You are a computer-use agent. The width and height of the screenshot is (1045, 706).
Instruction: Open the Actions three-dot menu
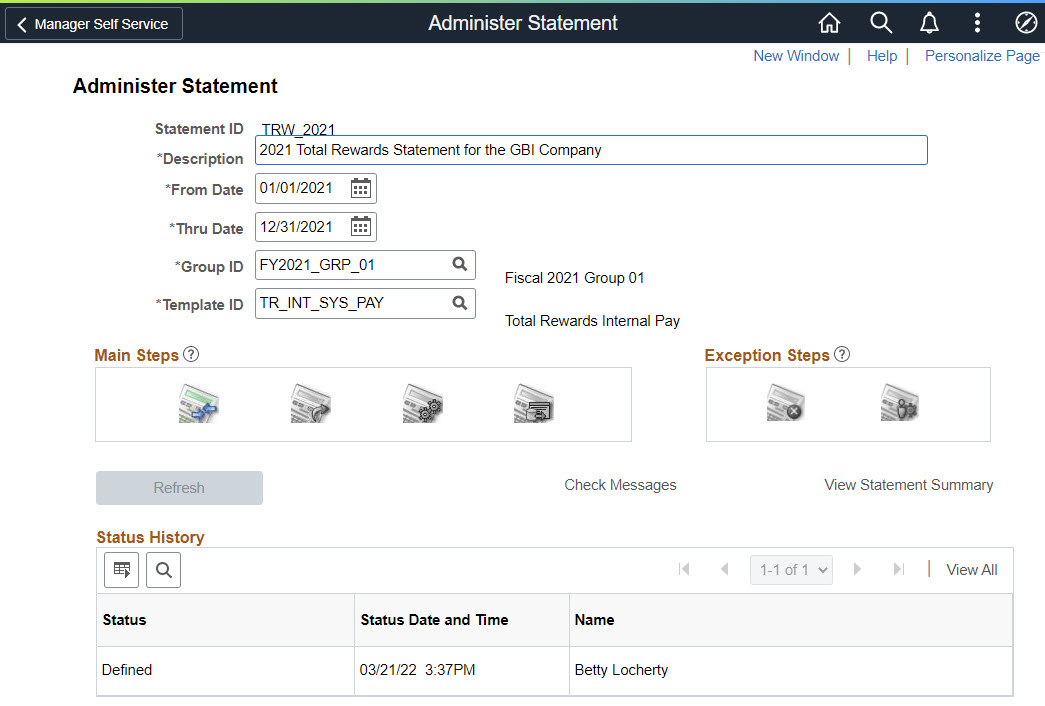point(977,23)
